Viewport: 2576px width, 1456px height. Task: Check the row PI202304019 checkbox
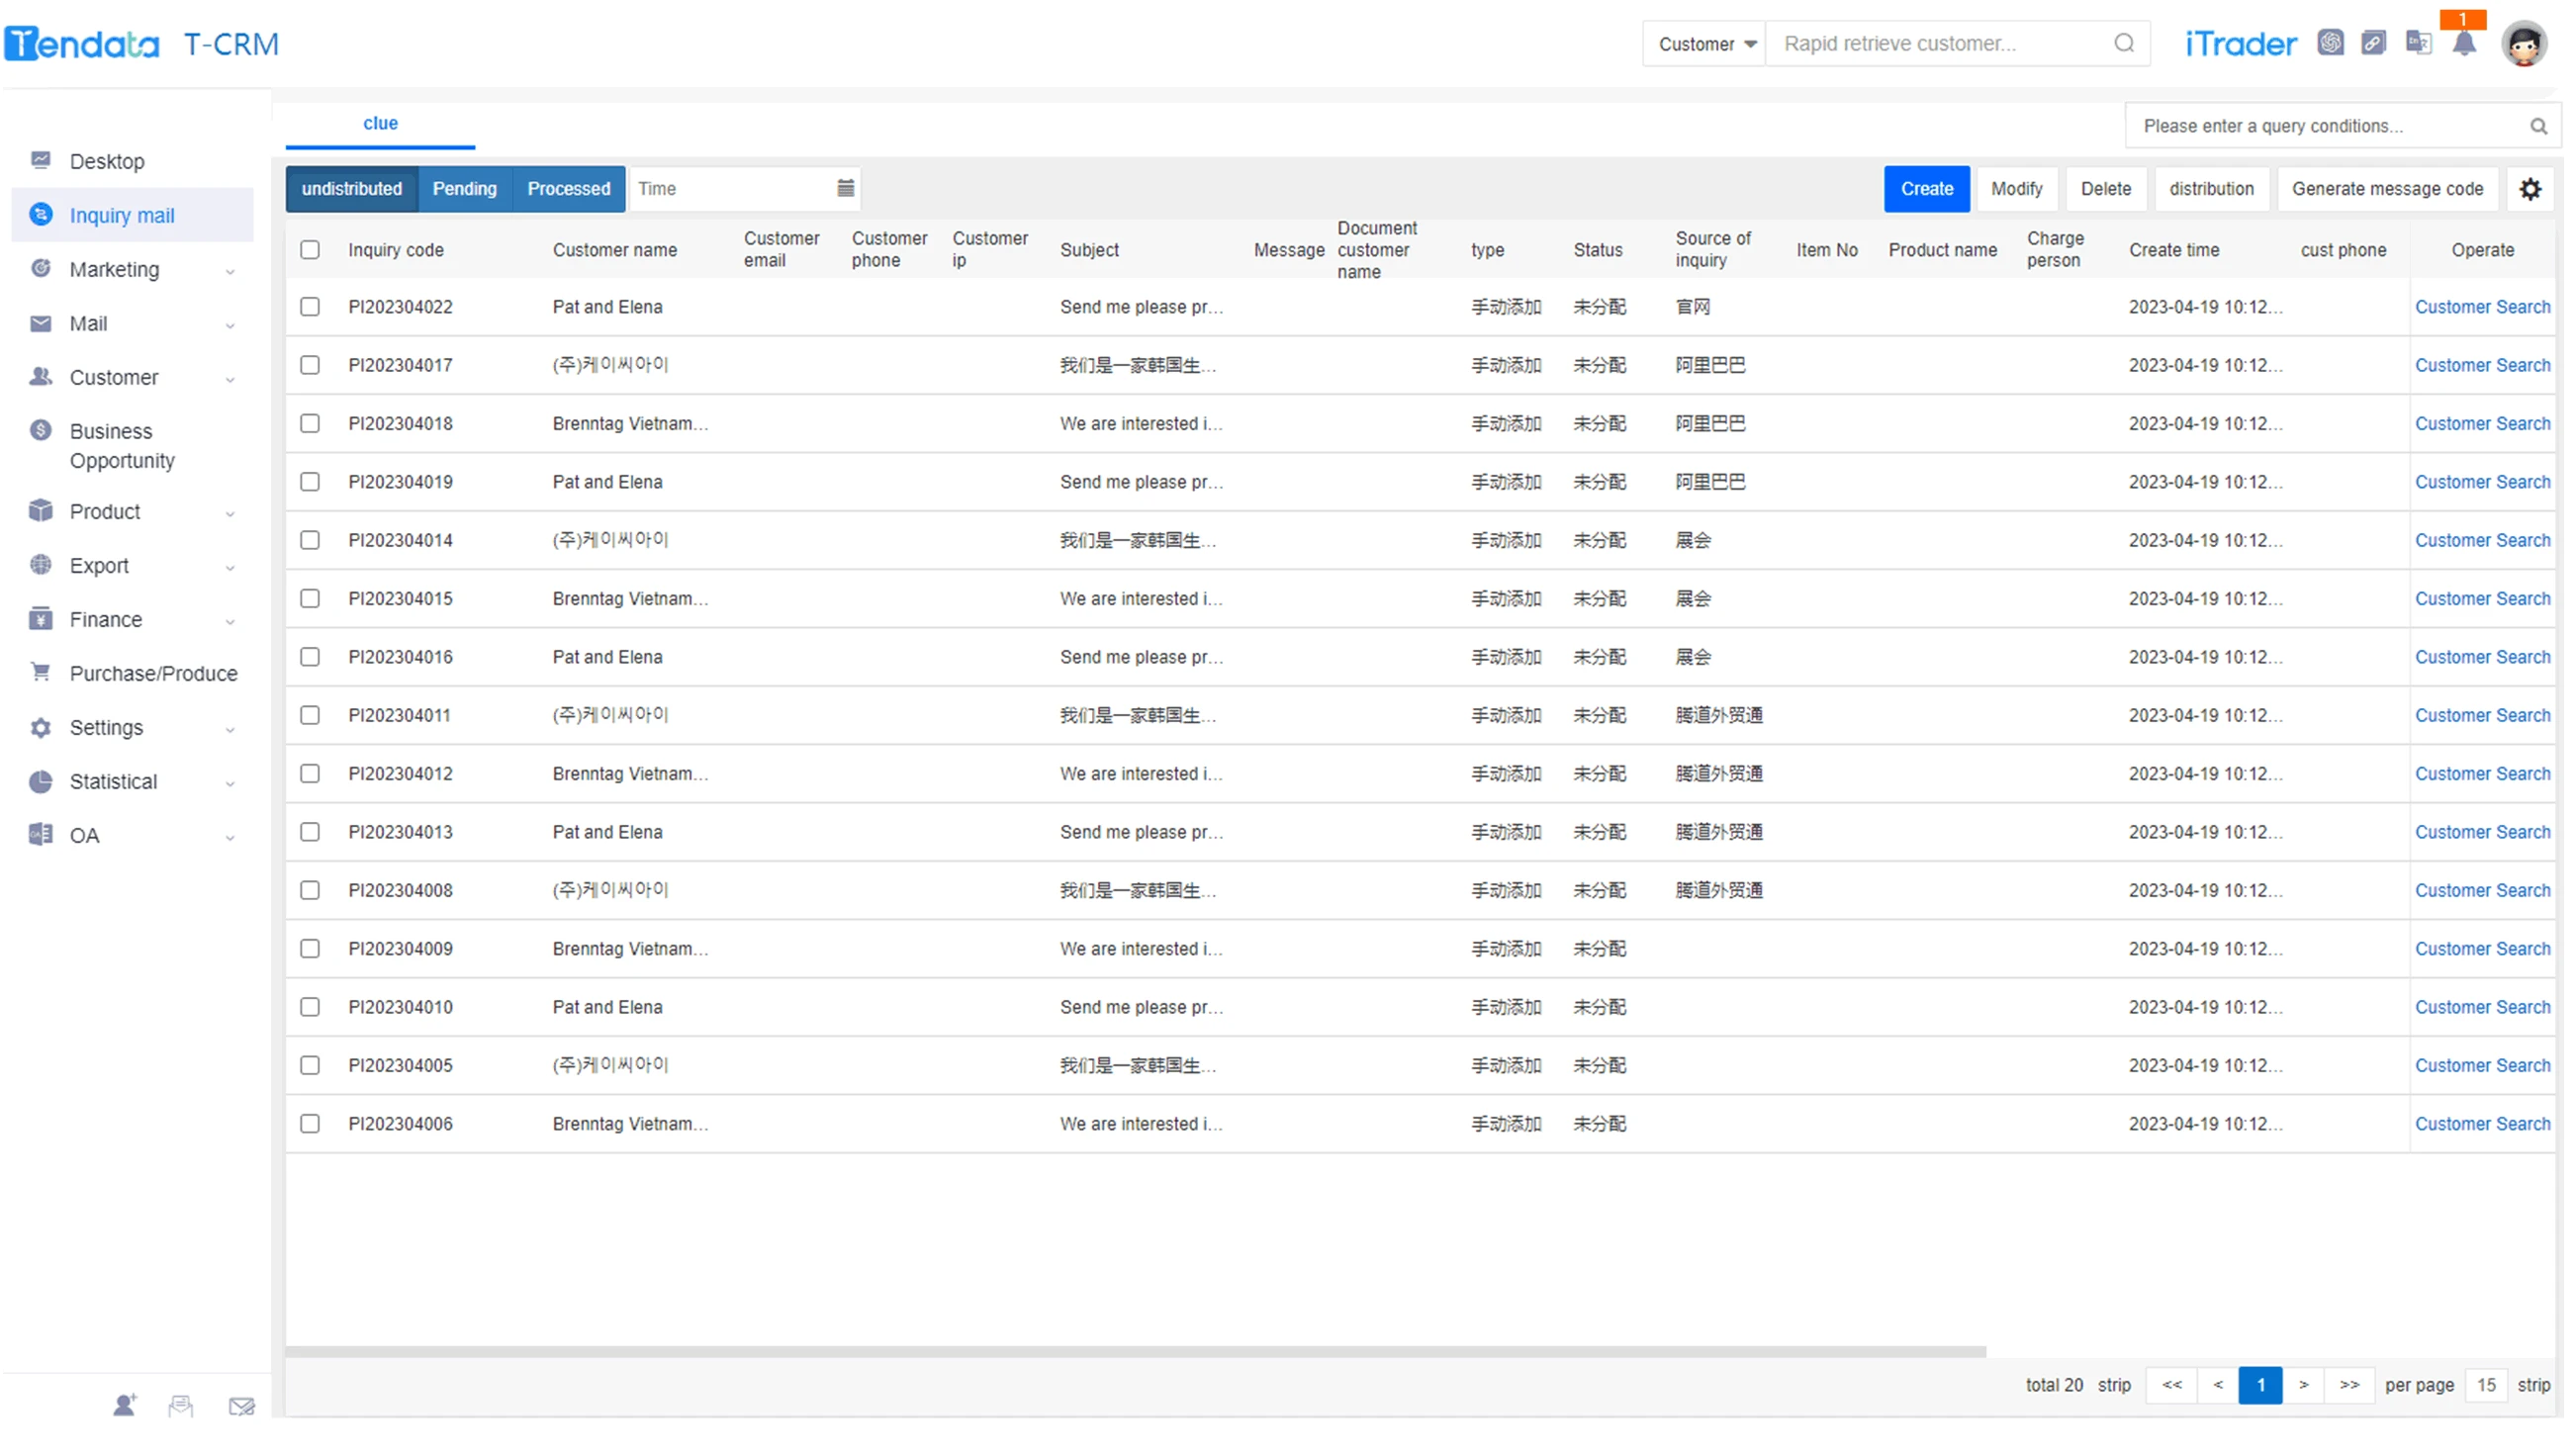(x=310, y=481)
